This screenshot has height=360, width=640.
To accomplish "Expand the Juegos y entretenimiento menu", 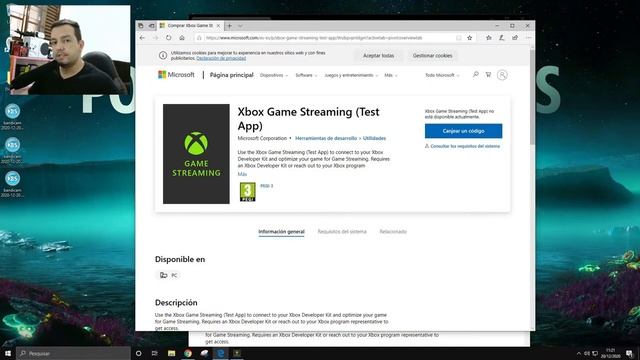I will coord(351,75).
